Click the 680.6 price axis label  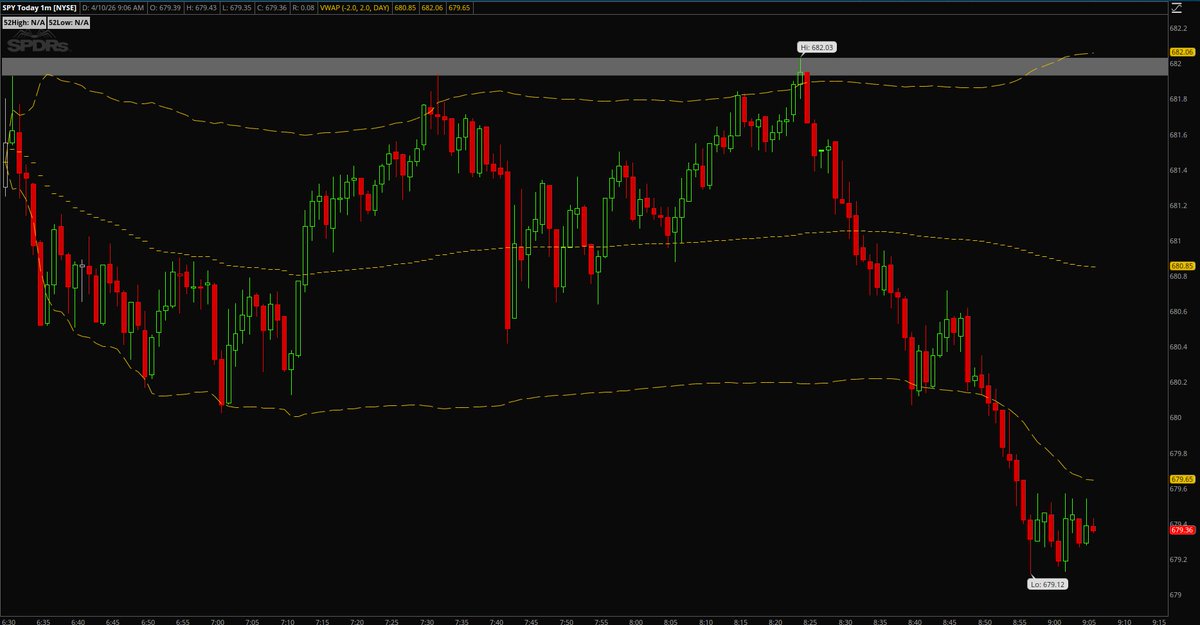tap(1178, 312)
